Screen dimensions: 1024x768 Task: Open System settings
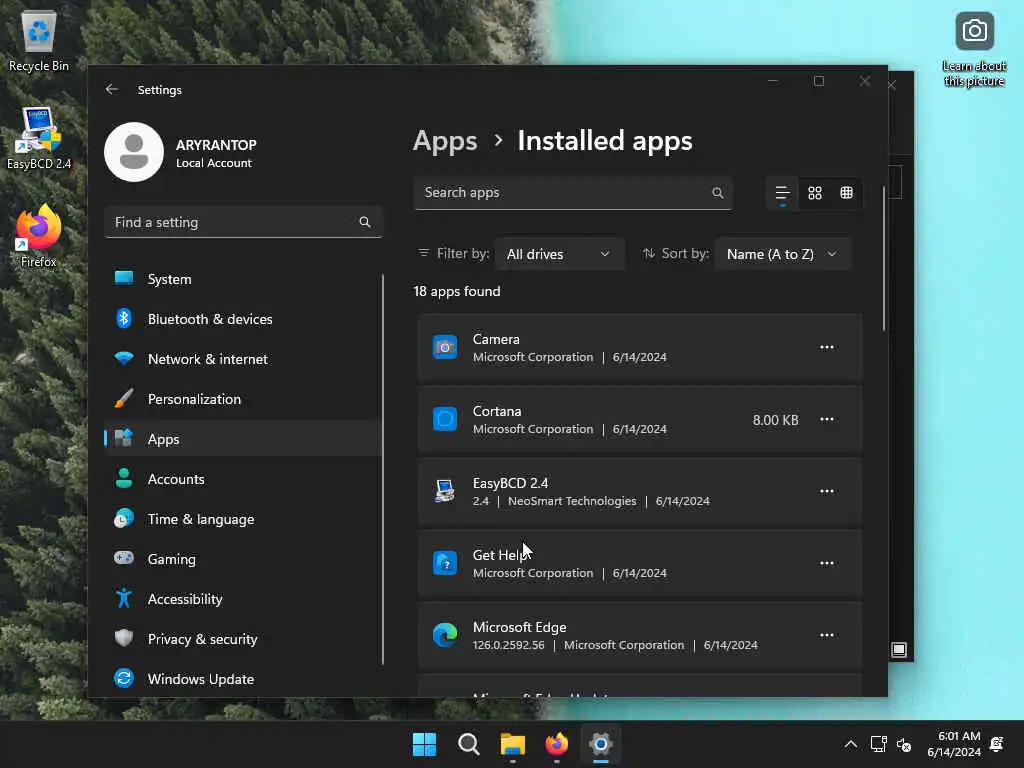(242, 279)
